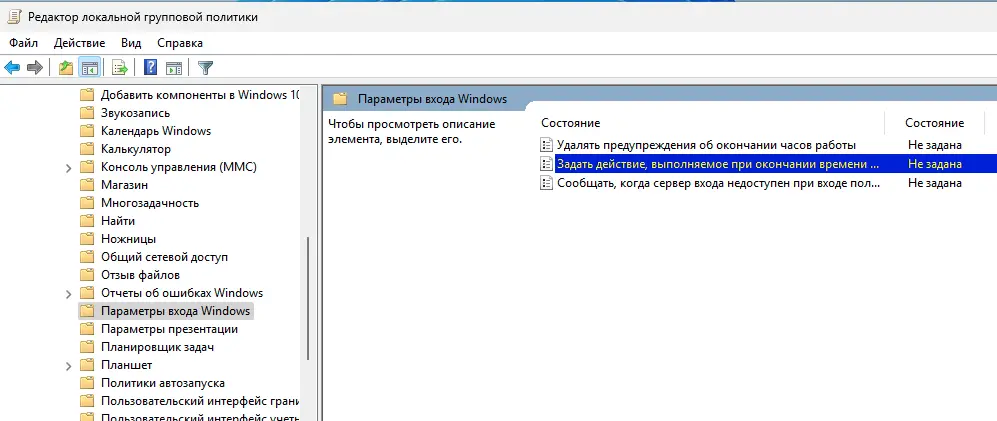997x421 pixels.
Task: Expand Отчеты об ошибках Windows node
Action: 69,294
